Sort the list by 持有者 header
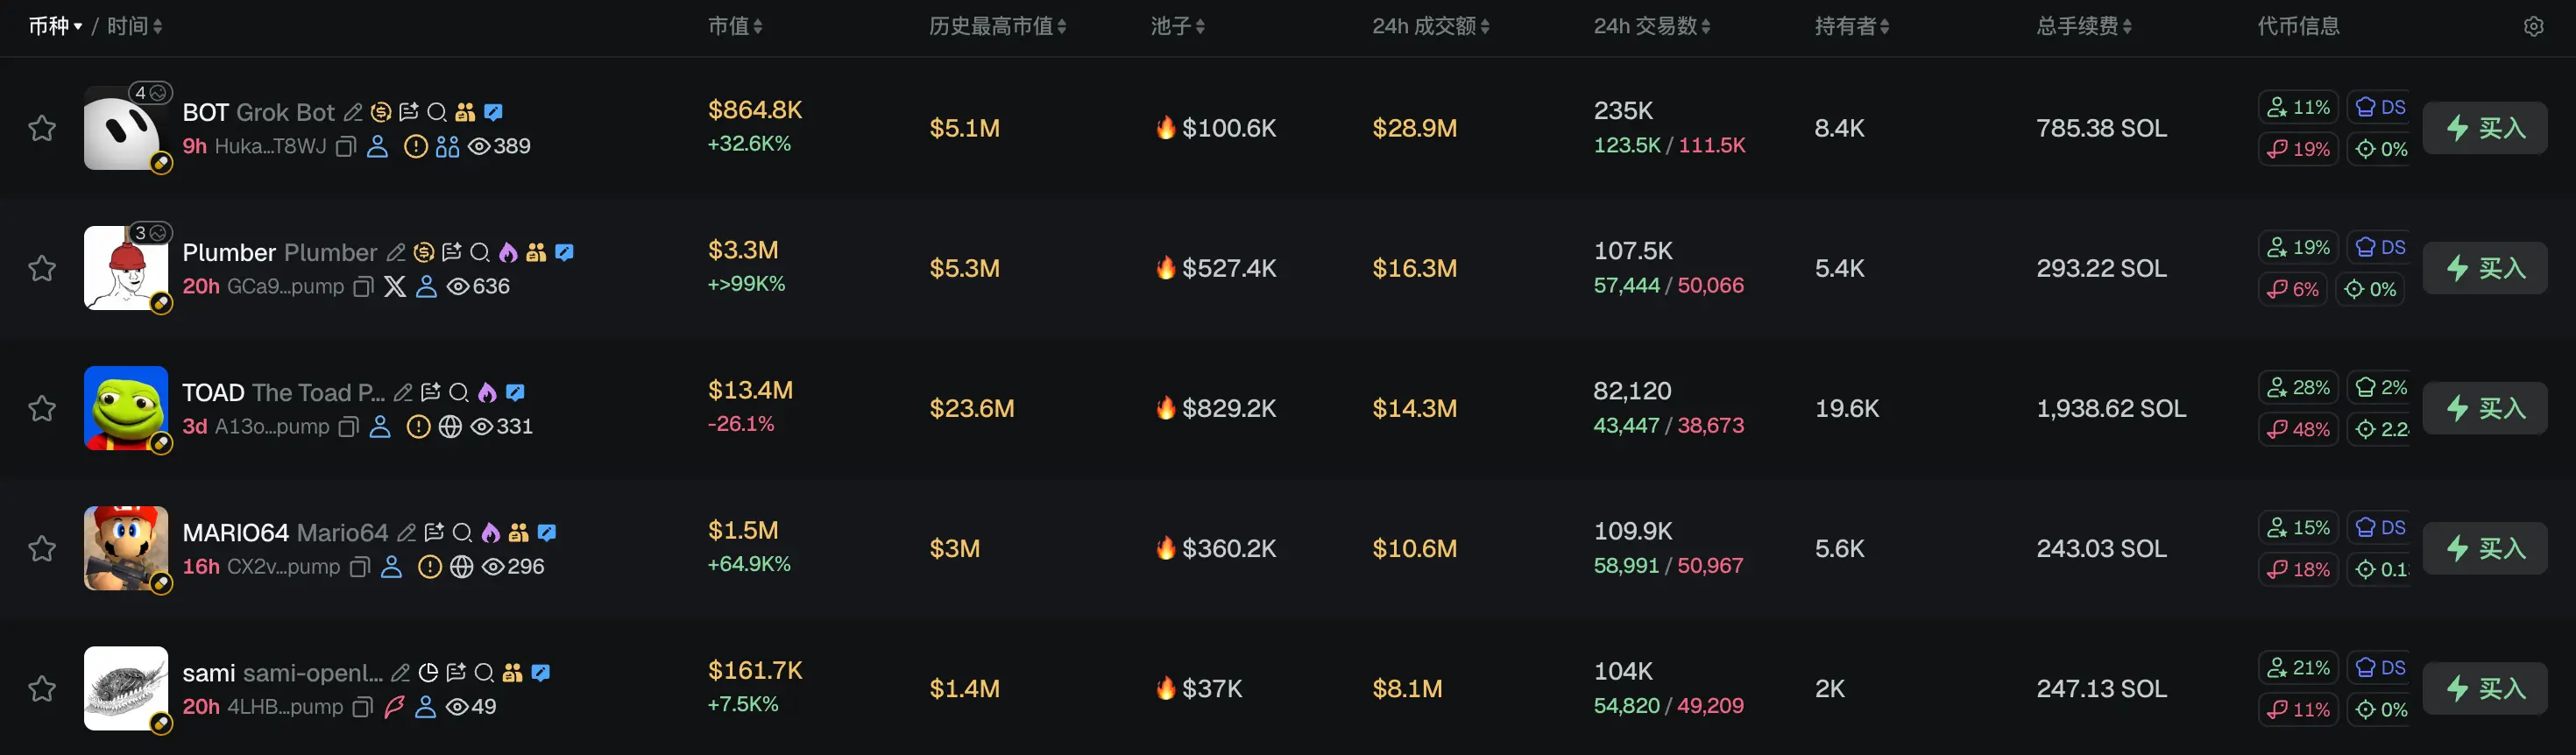The image size is (2576, 755). point(1852,26)
